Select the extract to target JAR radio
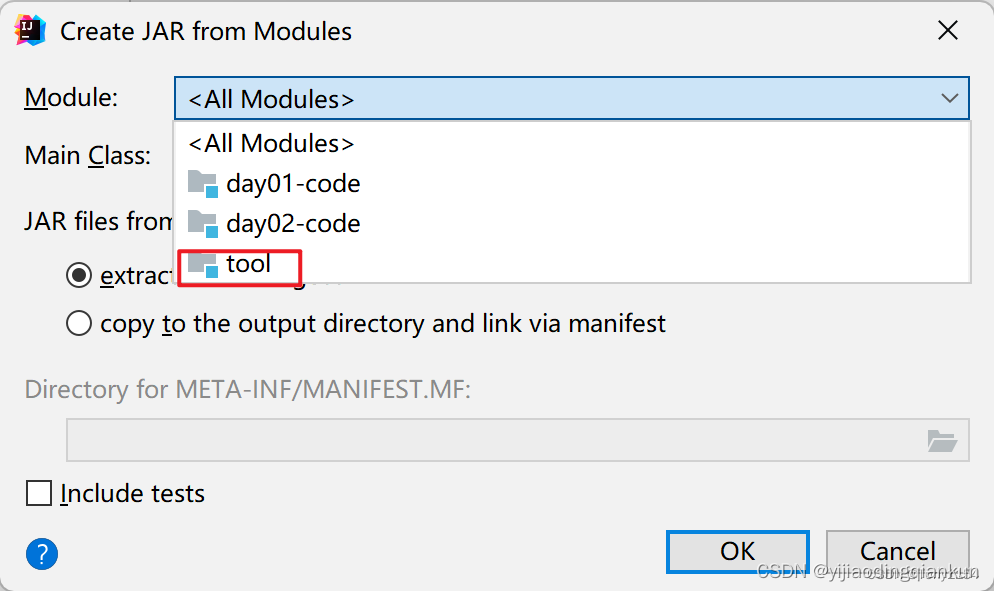This screenshot has height=591, width=994. click(x=79, y=275)
